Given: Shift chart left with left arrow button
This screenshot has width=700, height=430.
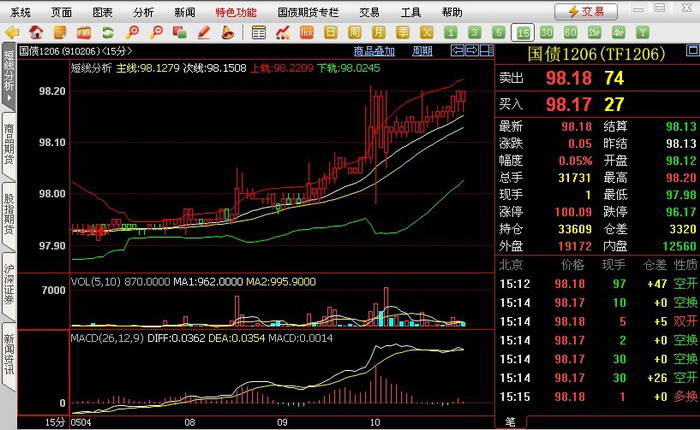Looking at the screenshot, I should pyautogui.click(x=457, y=50).
